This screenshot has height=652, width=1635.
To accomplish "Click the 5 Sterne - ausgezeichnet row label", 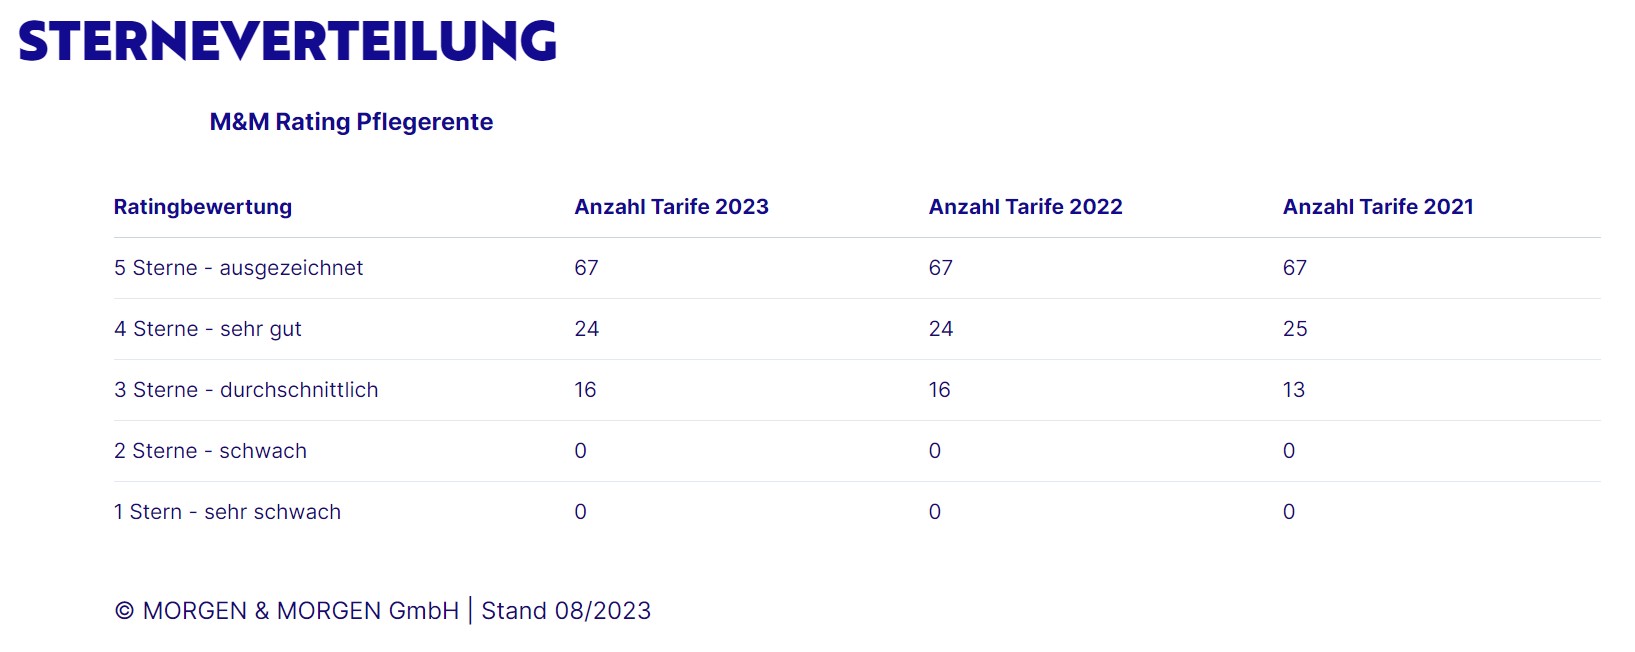I will [x=238, y=268].
